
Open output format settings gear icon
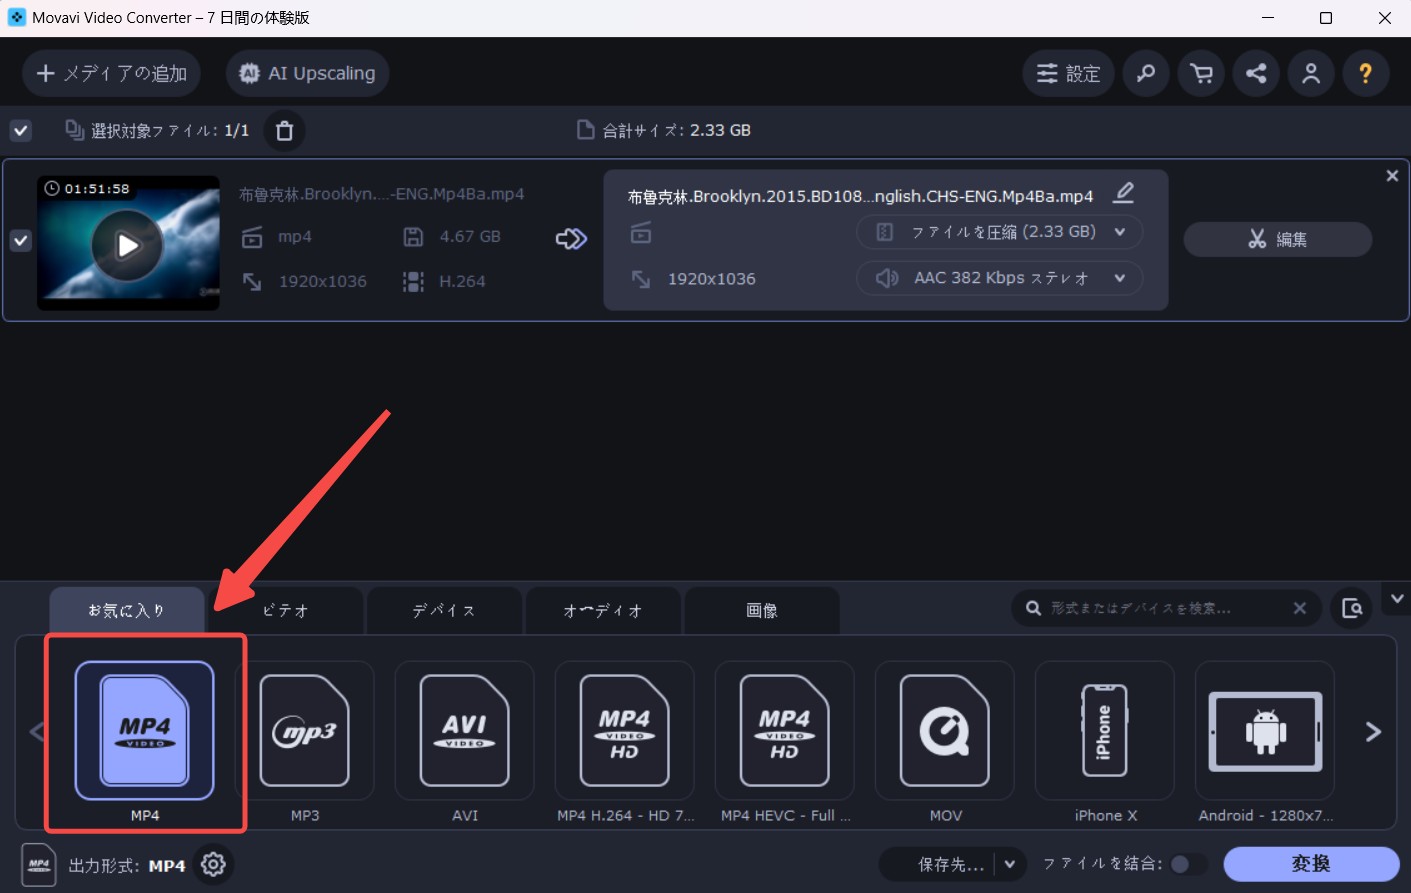point(213,864)
